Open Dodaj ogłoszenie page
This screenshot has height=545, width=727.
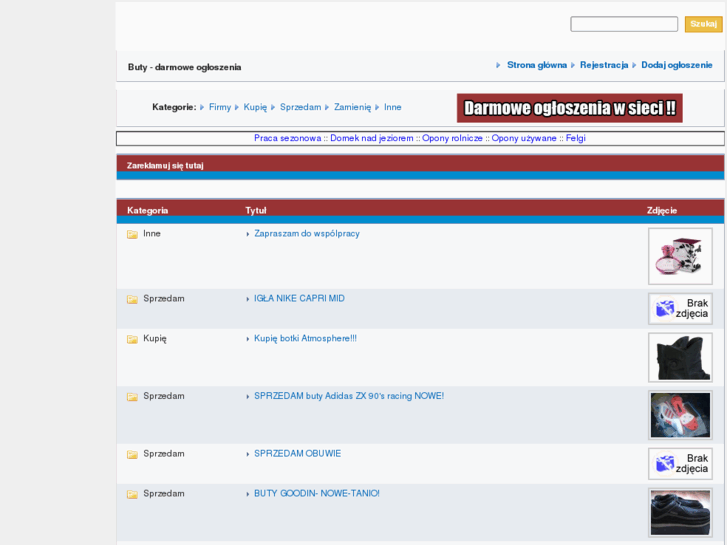click(676, 65)
